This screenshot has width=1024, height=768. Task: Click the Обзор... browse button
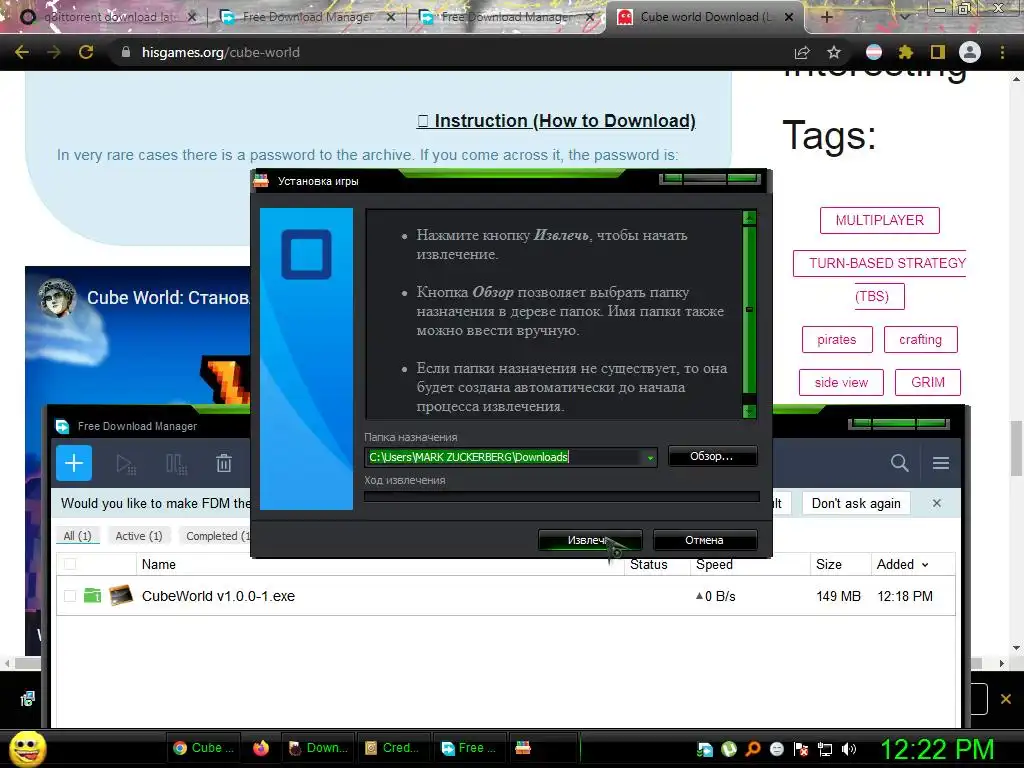pos(712,456)
